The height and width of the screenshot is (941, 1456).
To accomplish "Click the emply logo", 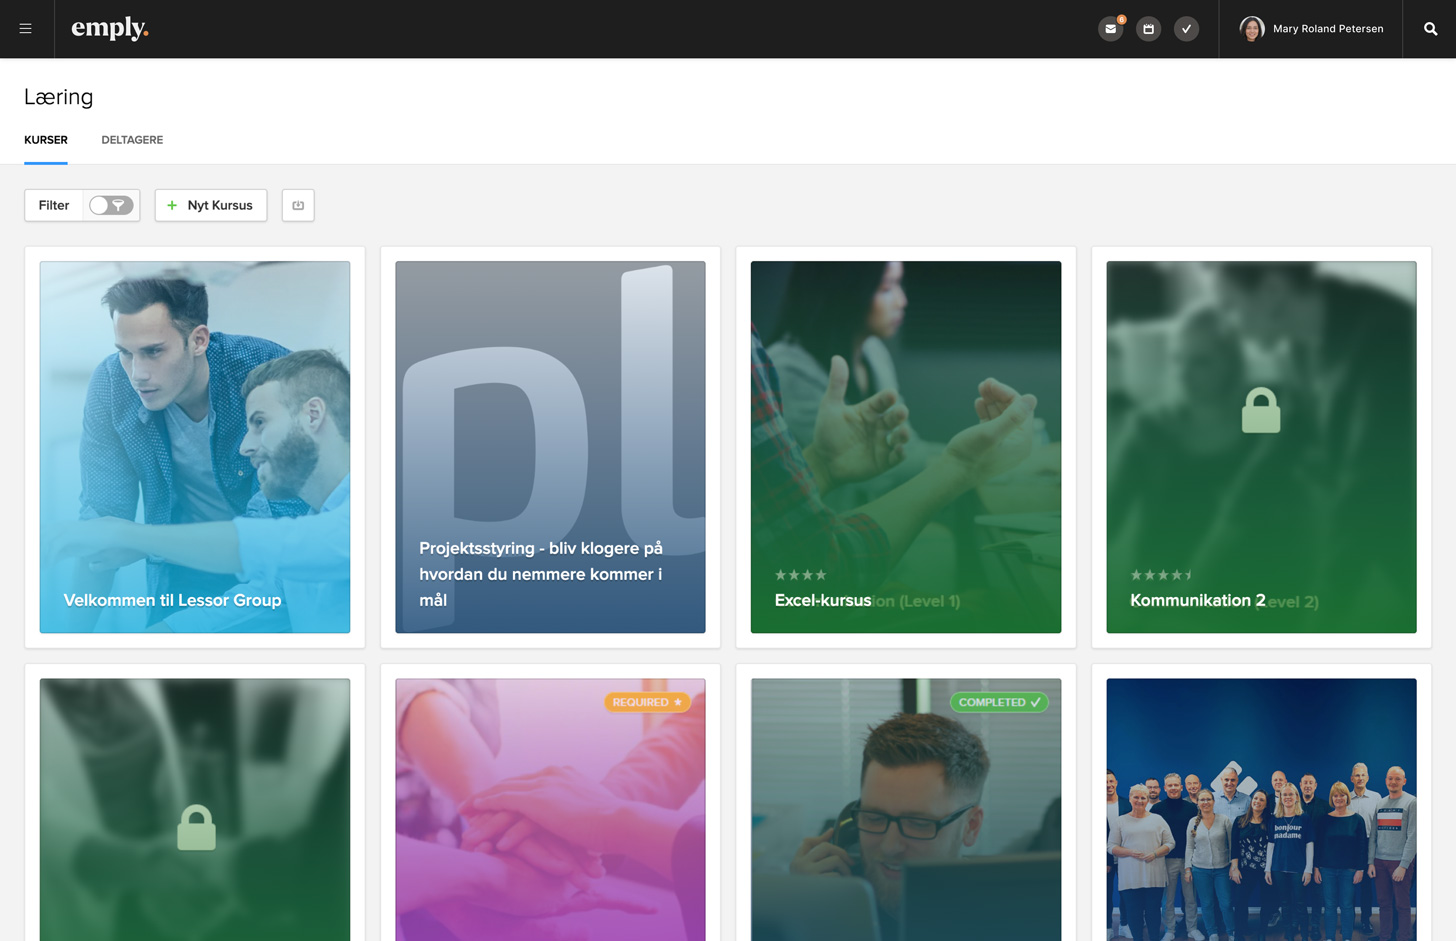I will (x=110, y=29).
